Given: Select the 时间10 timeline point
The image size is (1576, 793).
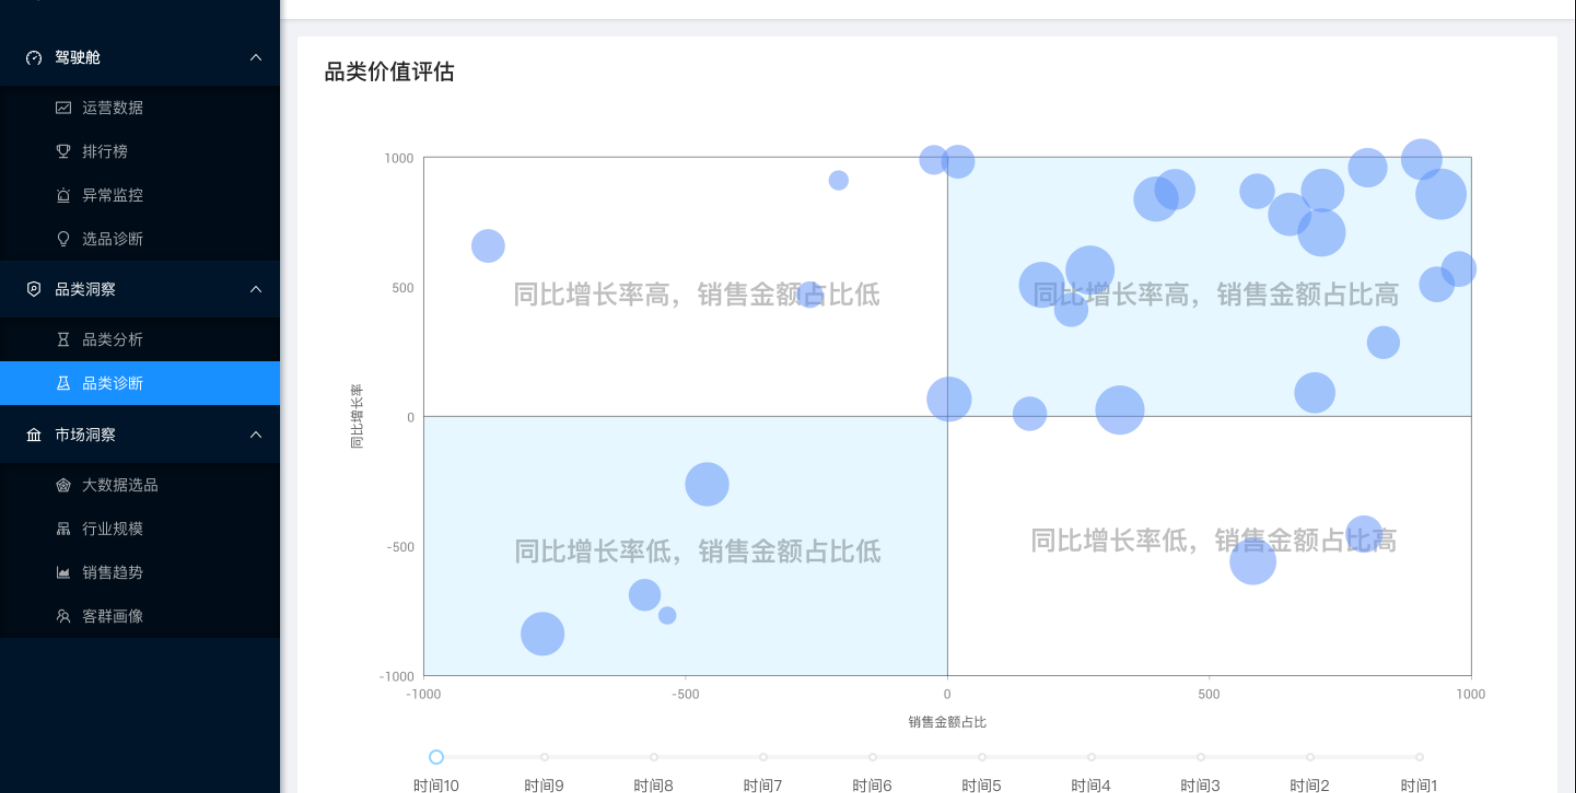Looking at the screenshot, I should 436,757.
